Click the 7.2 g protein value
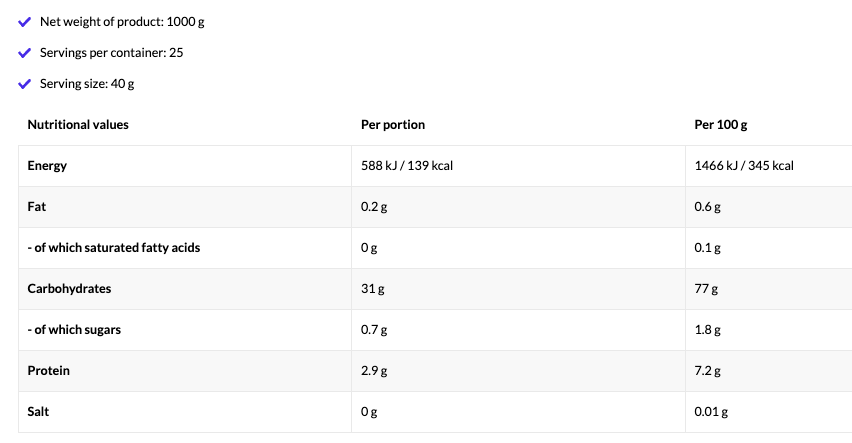The height and width of the screenshot is (443, 852). tap(708, 370)
